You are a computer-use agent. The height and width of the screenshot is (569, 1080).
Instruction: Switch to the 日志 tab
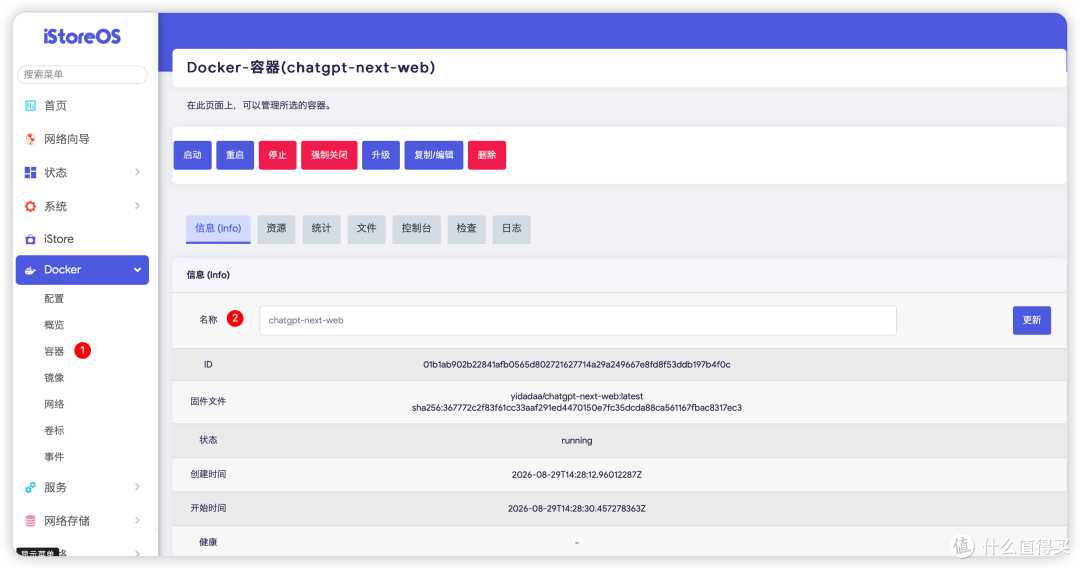(512, 229)
